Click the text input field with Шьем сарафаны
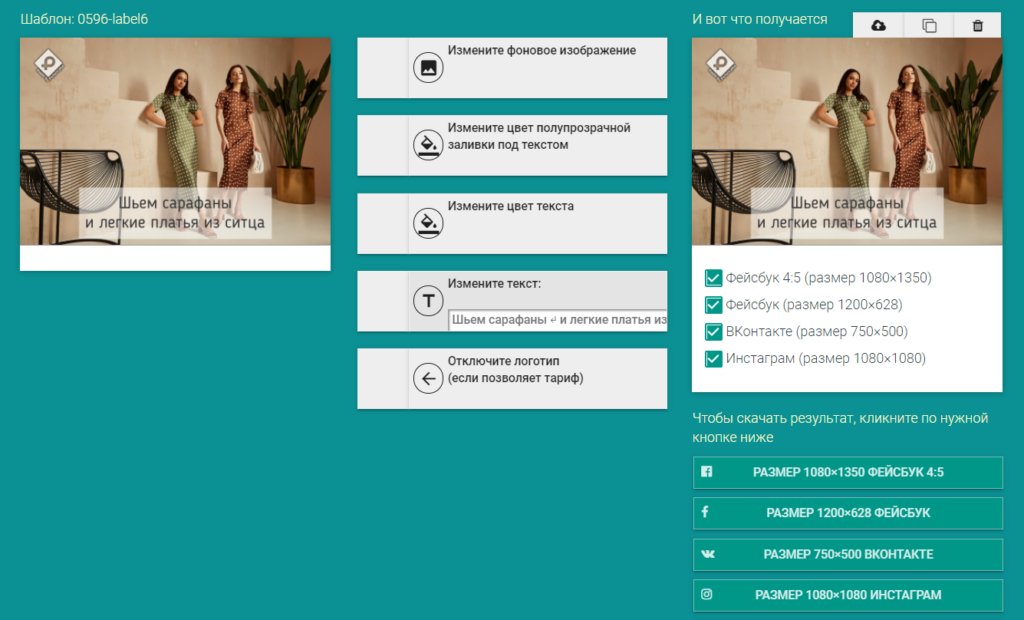This screenshot has height=620, width=1024. 557,320
